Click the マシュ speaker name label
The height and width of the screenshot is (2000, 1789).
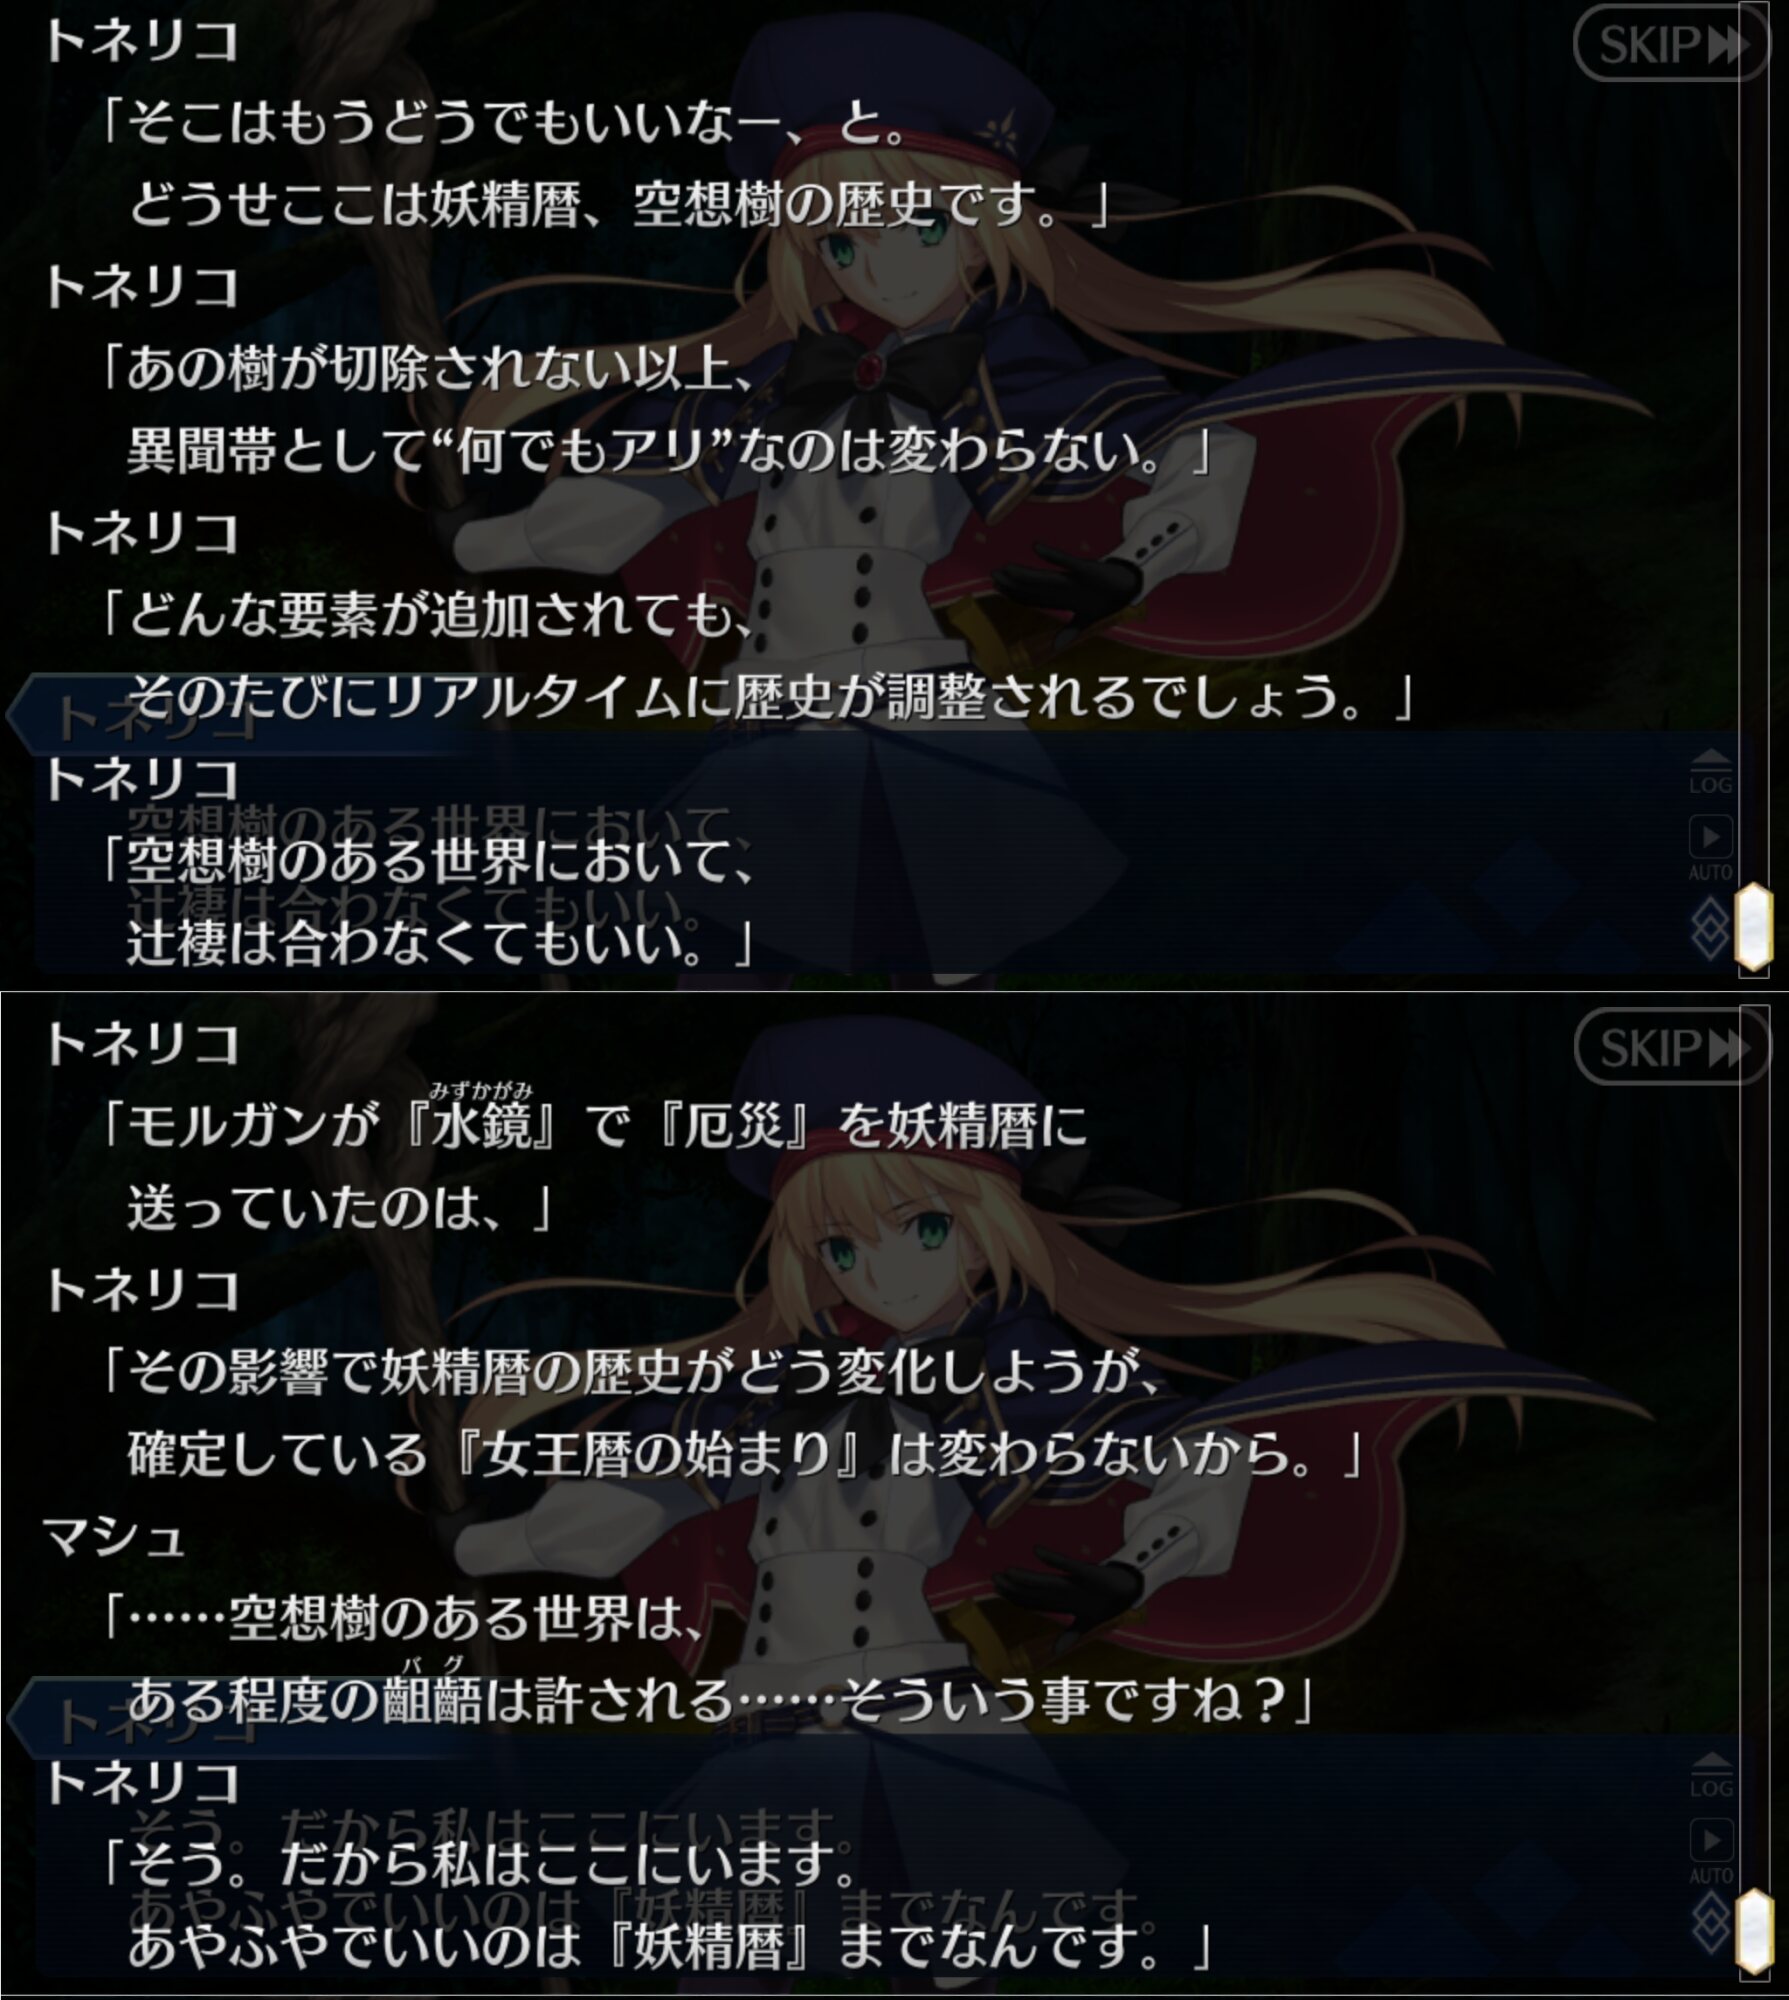pyautogui.click(x=114, y=1536)
